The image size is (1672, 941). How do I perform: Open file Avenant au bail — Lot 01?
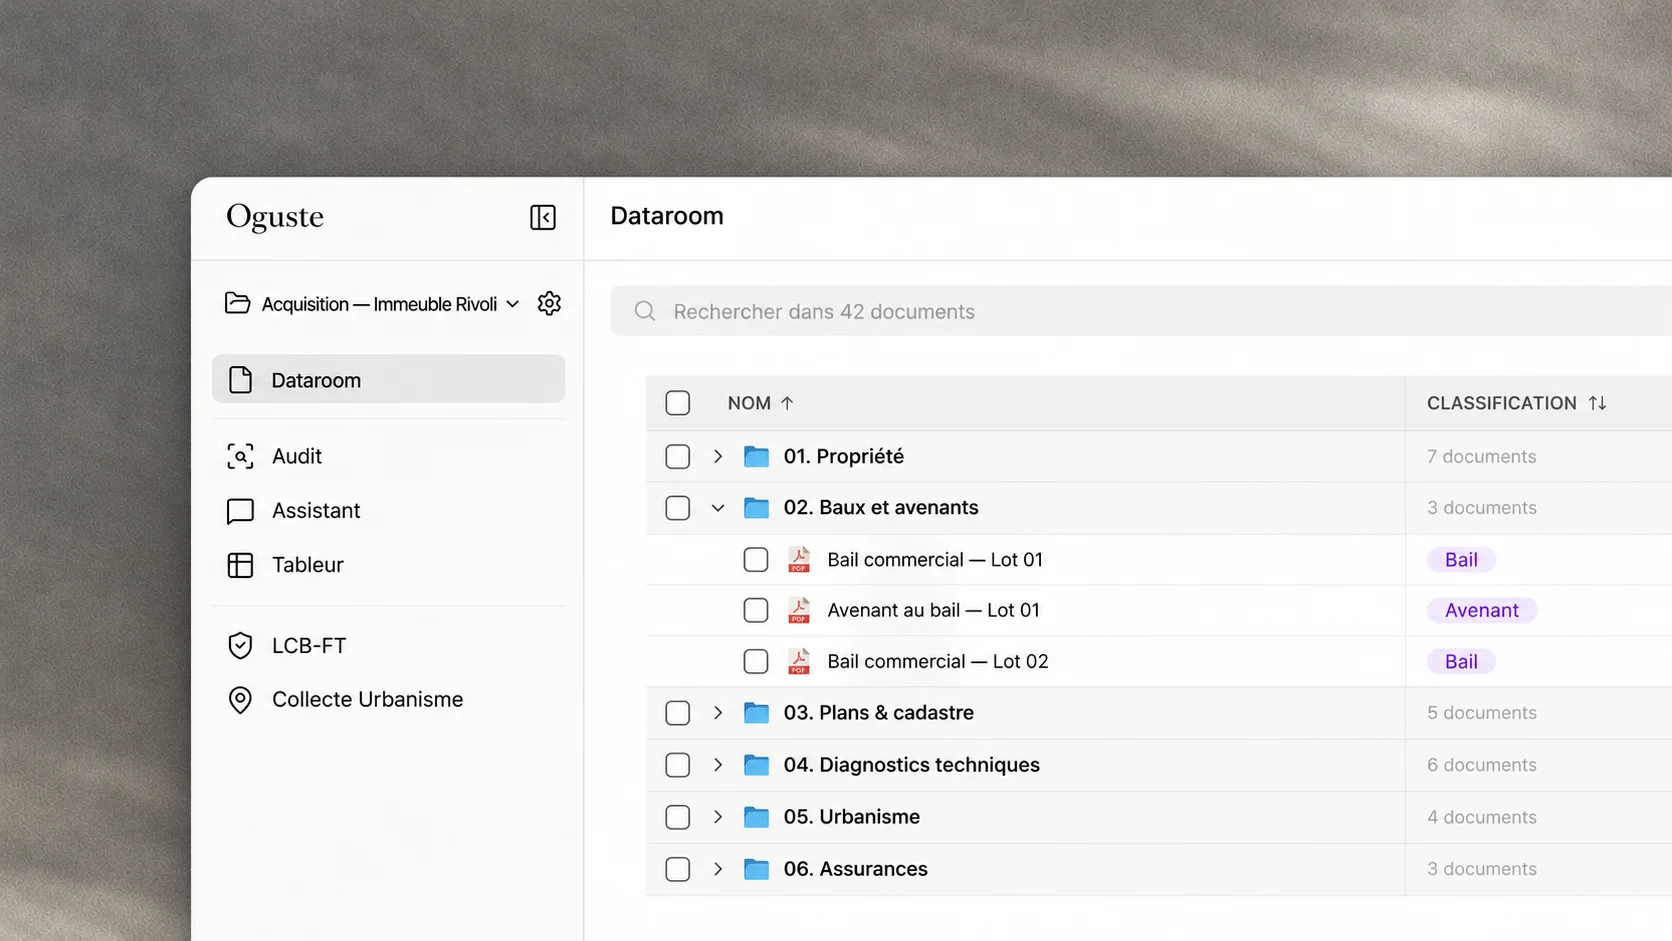(933, 611)
